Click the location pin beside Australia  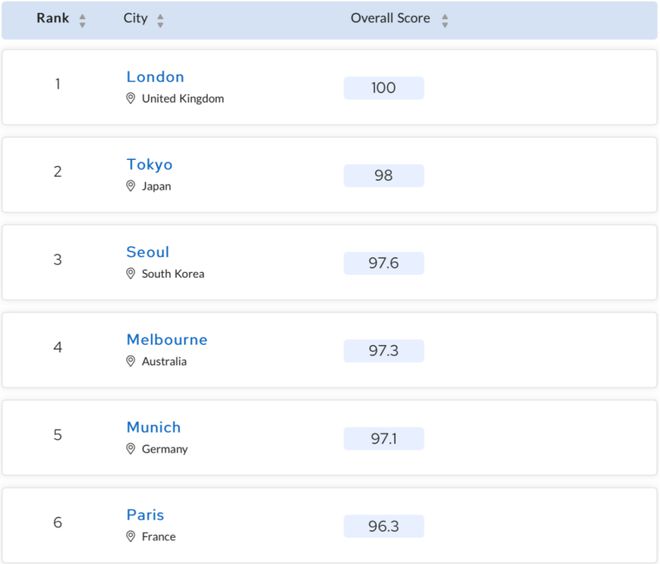pos(131,361)
